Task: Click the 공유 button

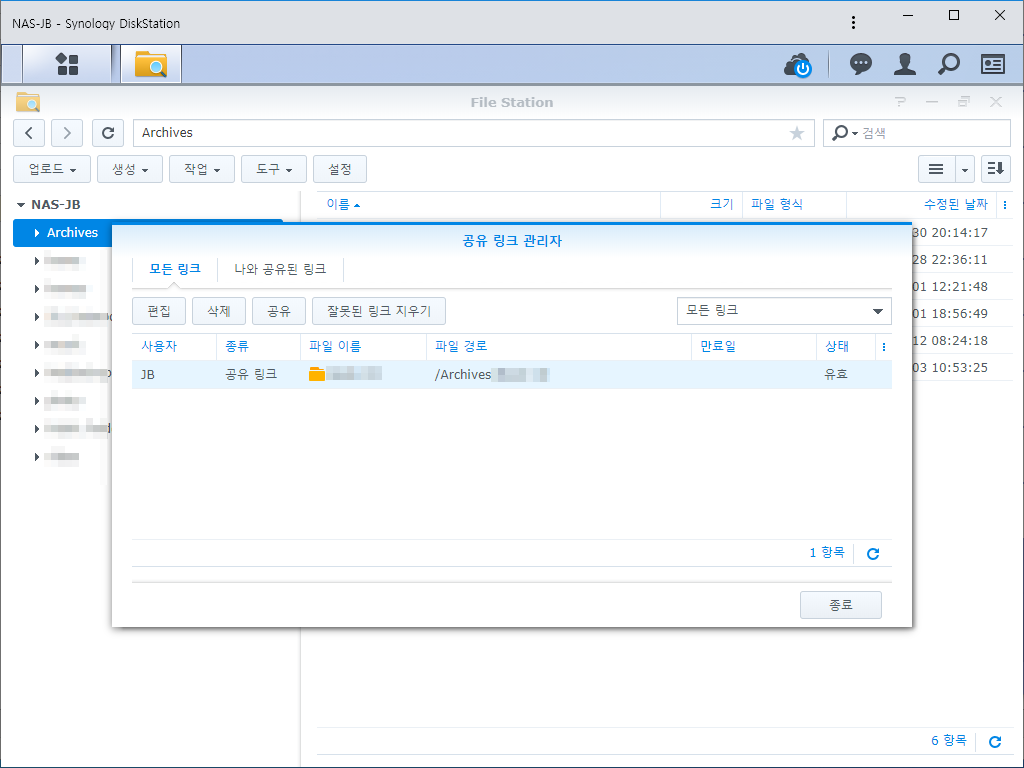Action: coord(279,311)
